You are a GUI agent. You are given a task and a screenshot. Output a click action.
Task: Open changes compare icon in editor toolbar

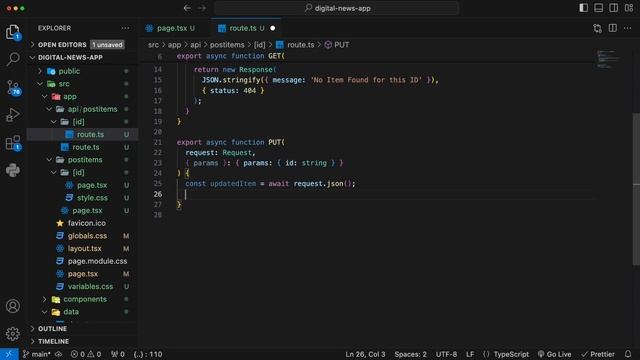click(598, 28)
